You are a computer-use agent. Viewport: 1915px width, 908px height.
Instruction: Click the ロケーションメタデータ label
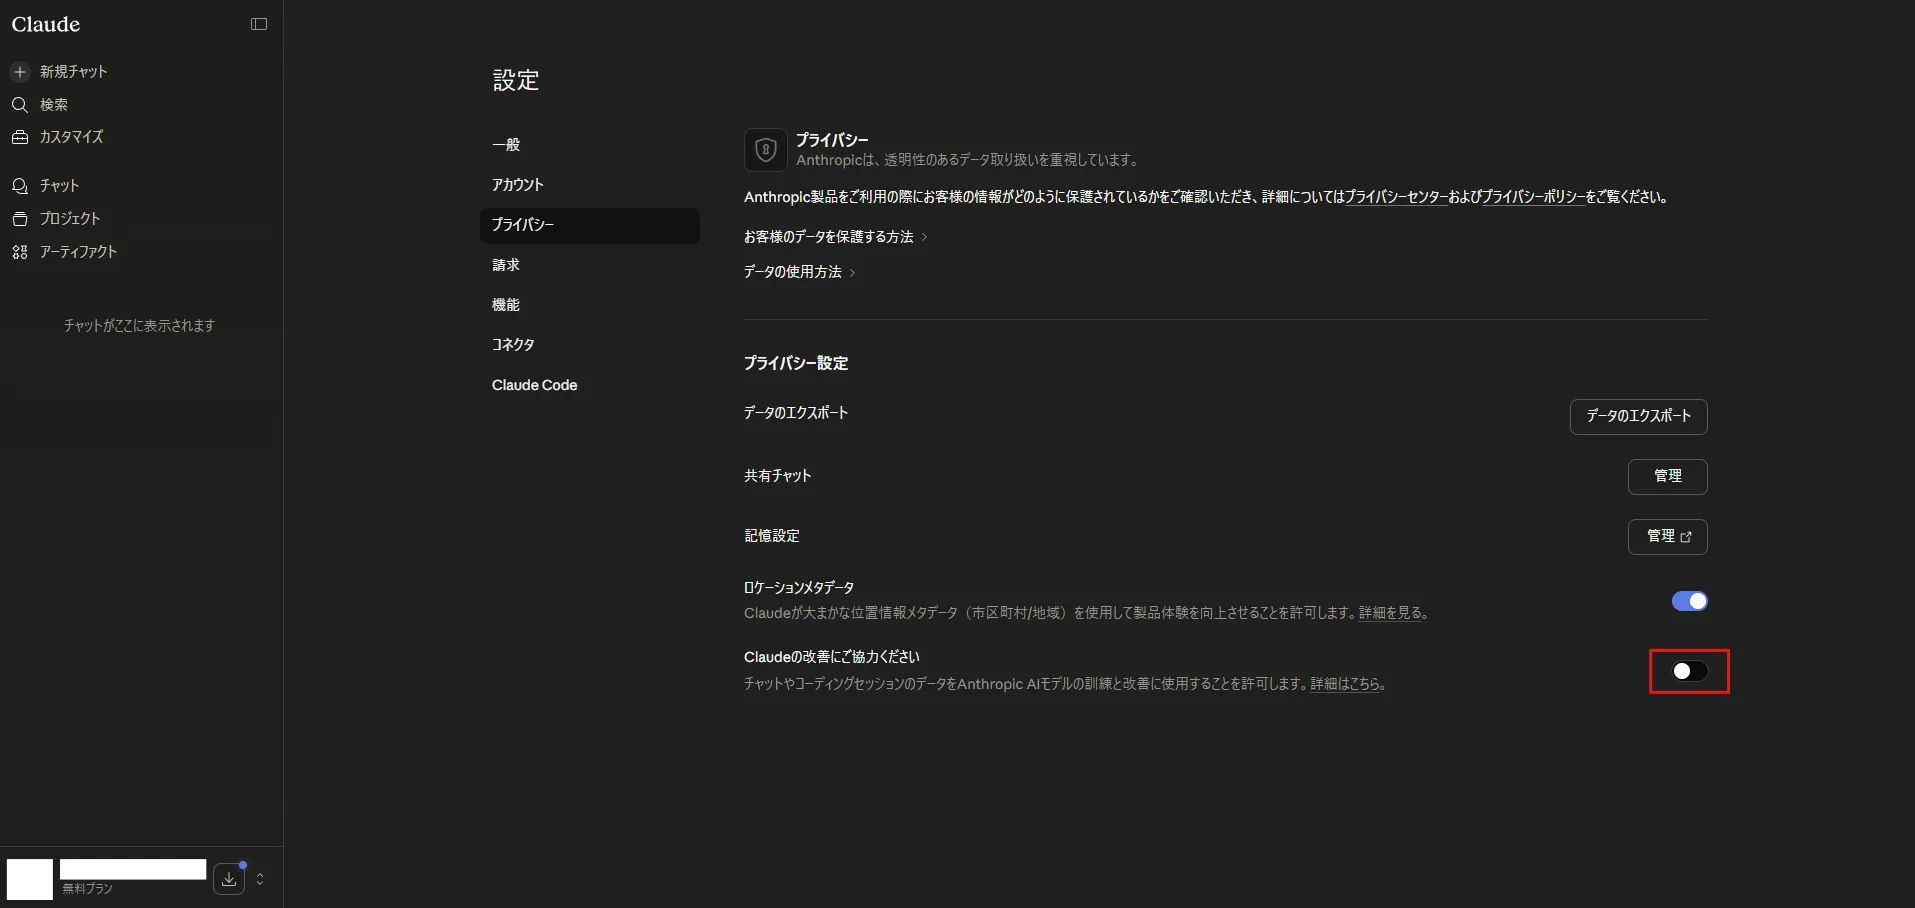(x=799, y=588)
